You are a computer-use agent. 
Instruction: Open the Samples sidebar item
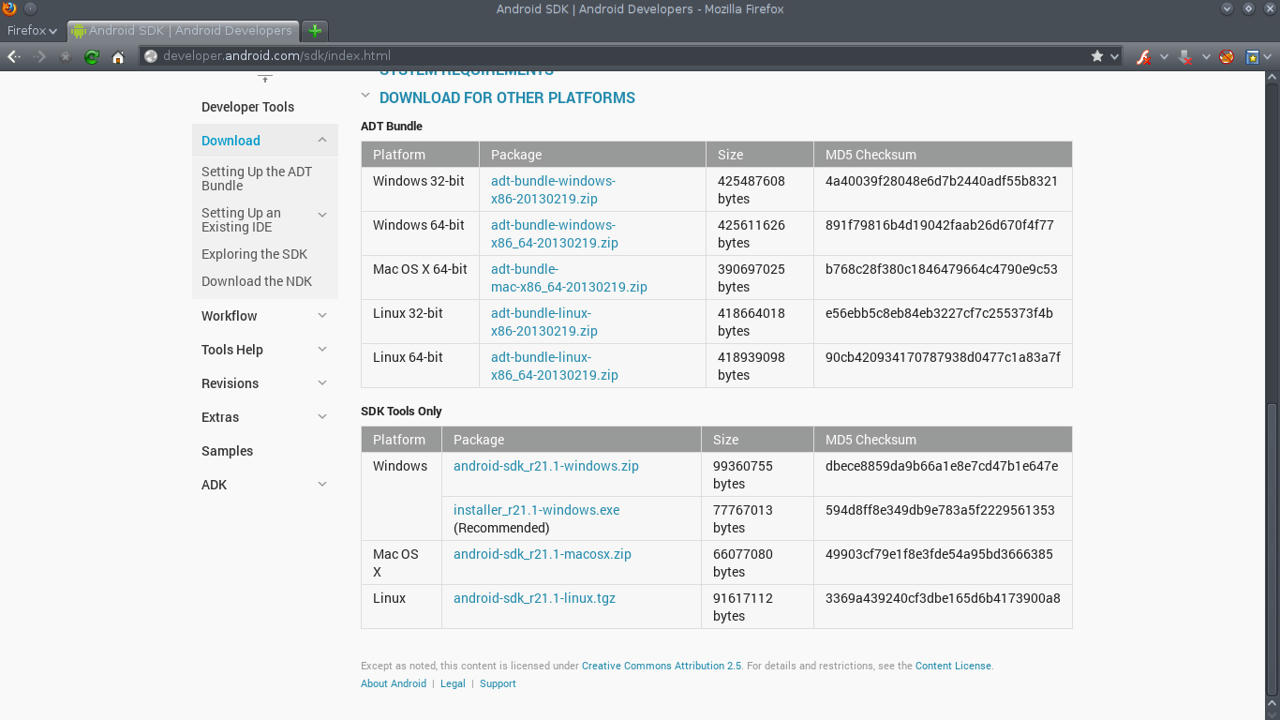pyautogui.click(x=227, y=451)
